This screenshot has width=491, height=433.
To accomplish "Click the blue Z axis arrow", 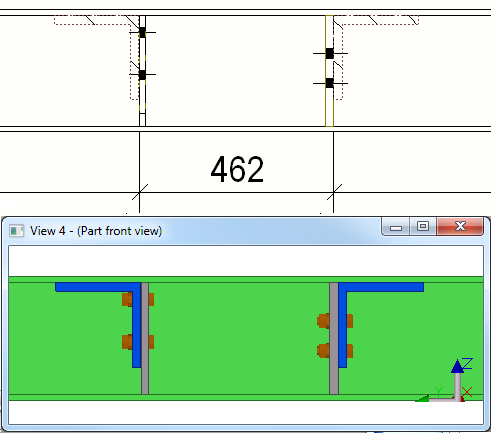I will [x=458, y=367].
